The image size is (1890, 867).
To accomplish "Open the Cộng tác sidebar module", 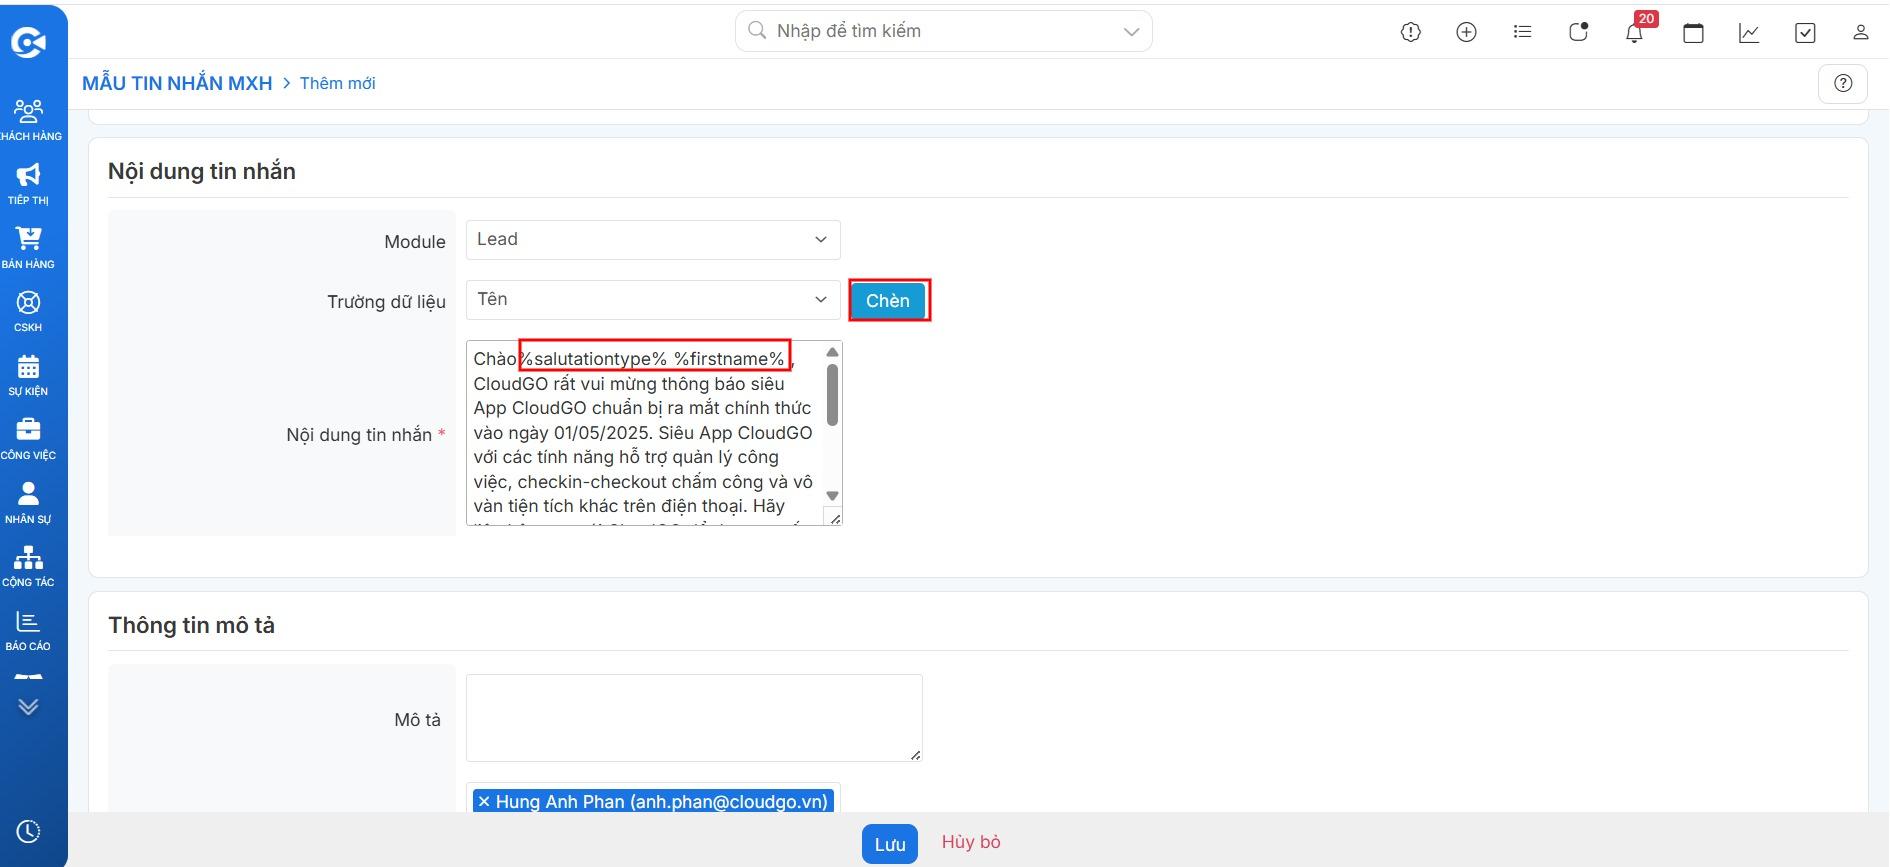I will [29, 566].
